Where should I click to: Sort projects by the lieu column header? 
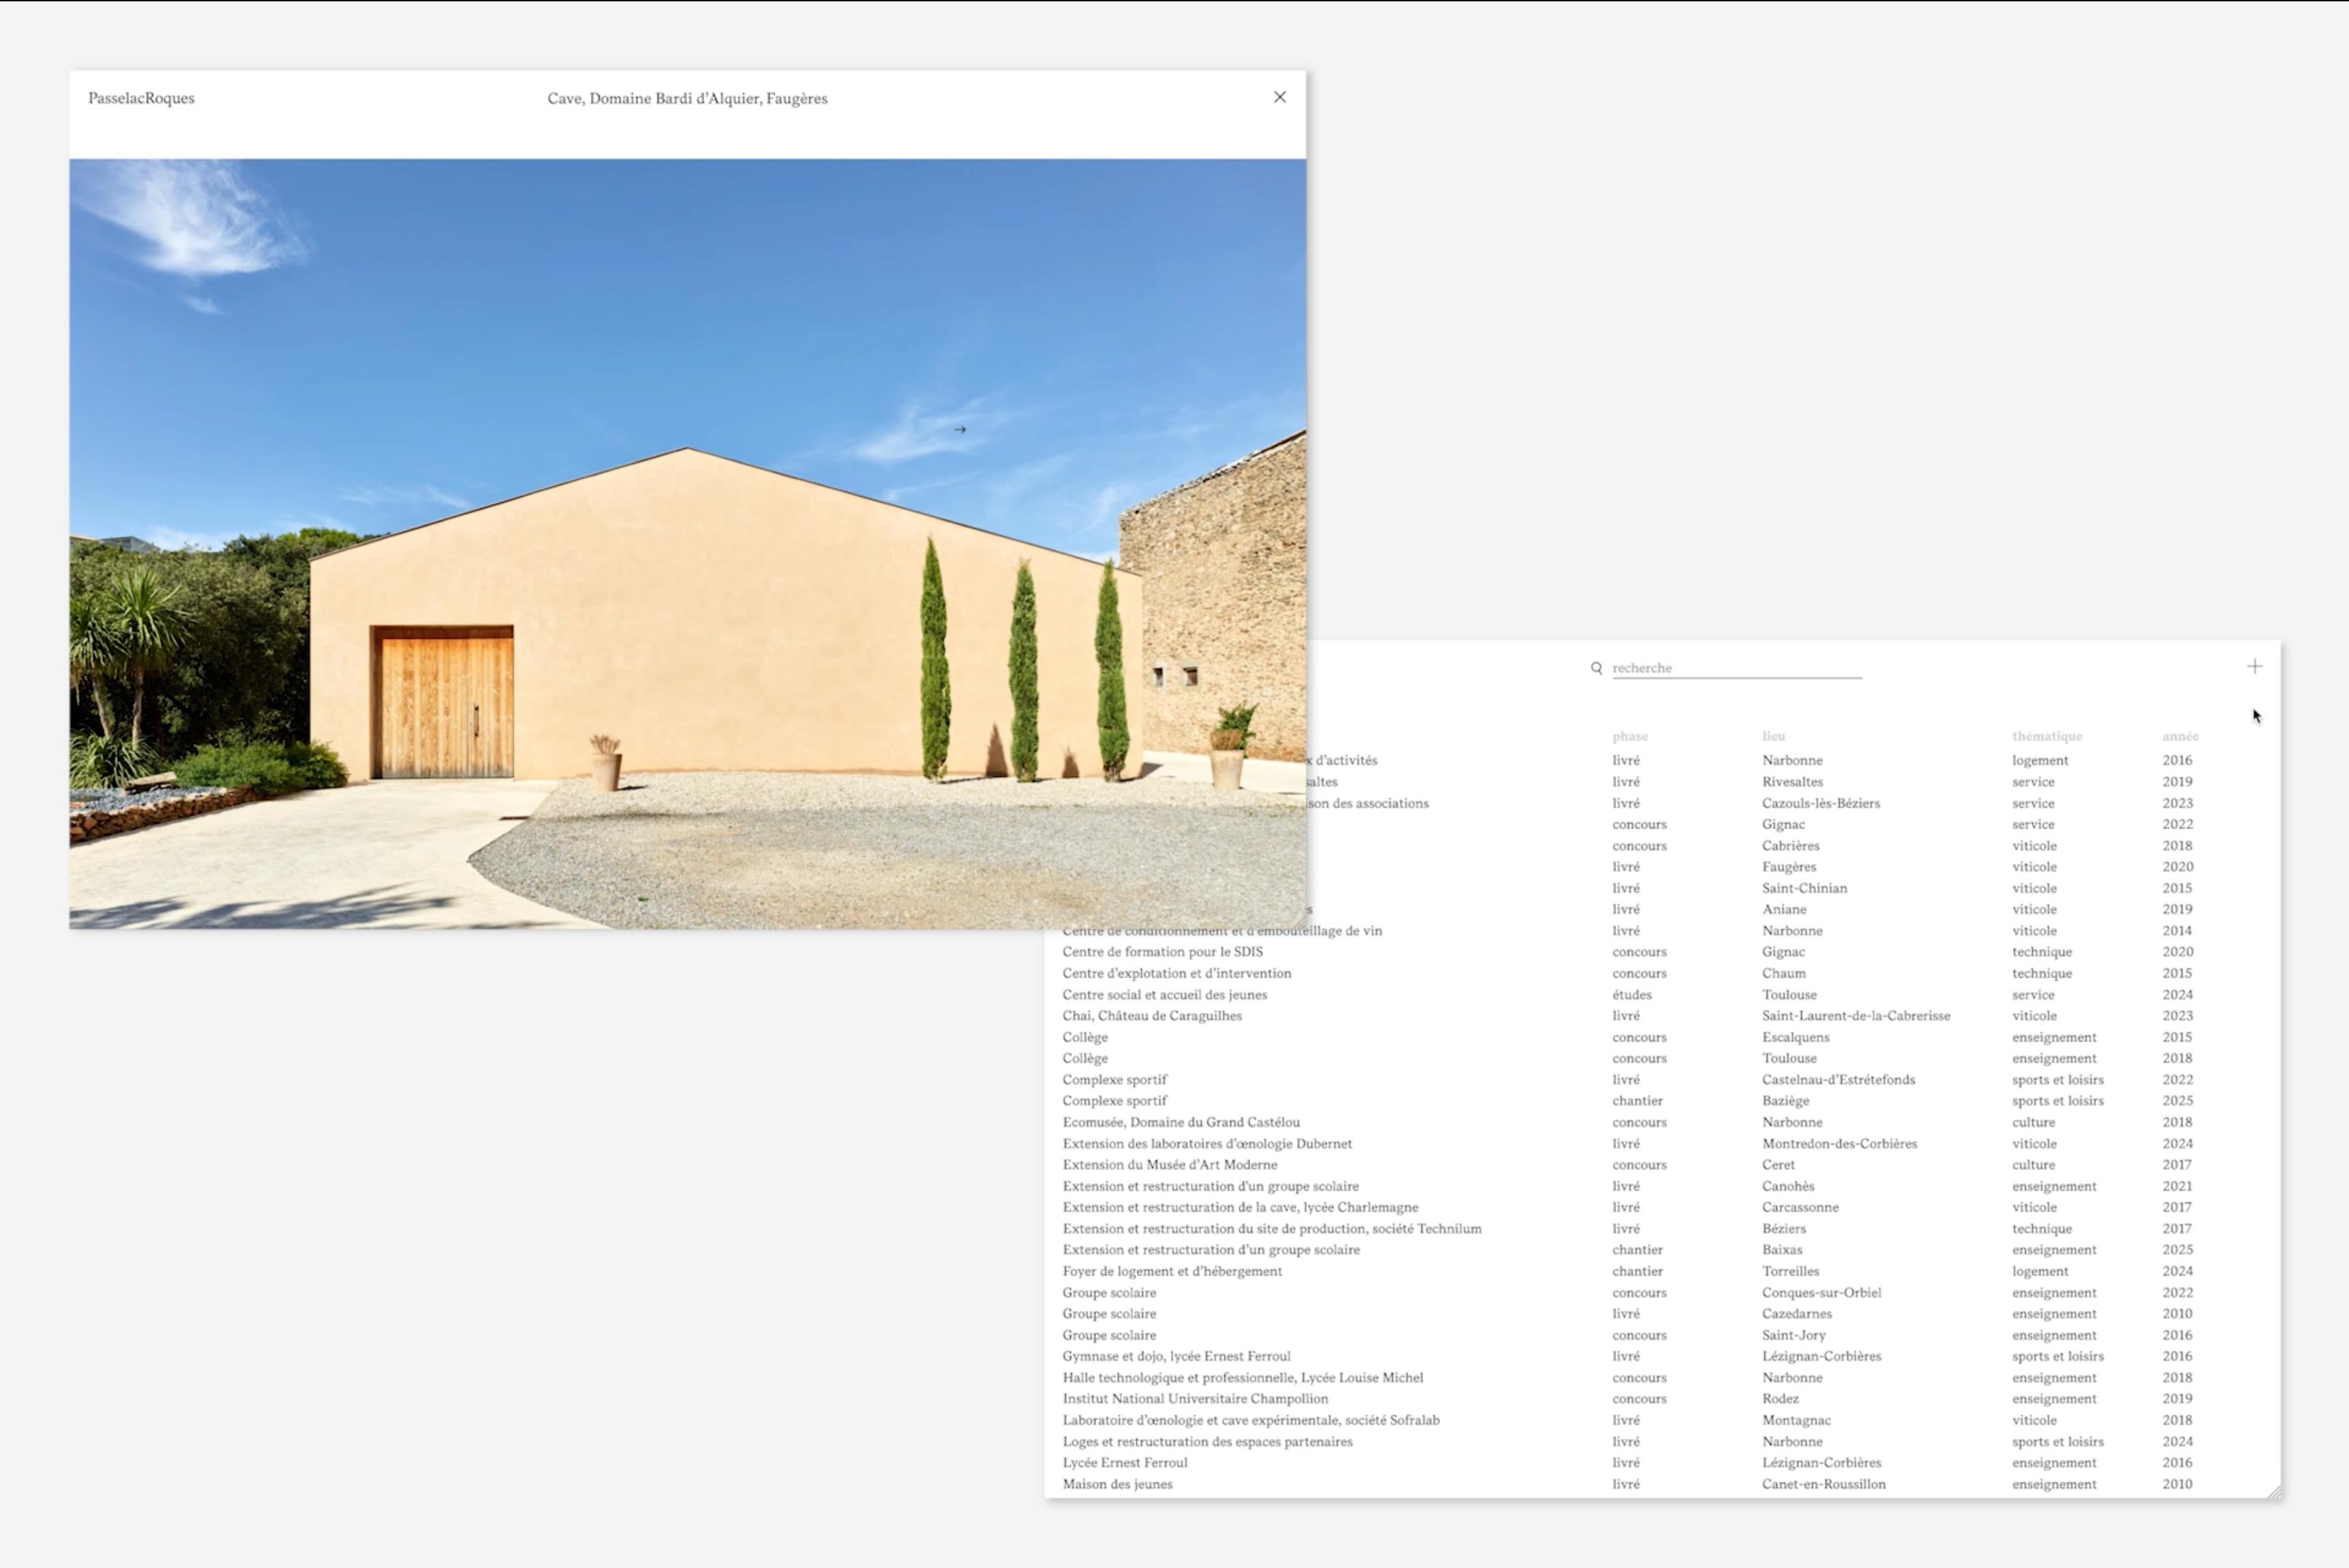(x=1773, y=736)
